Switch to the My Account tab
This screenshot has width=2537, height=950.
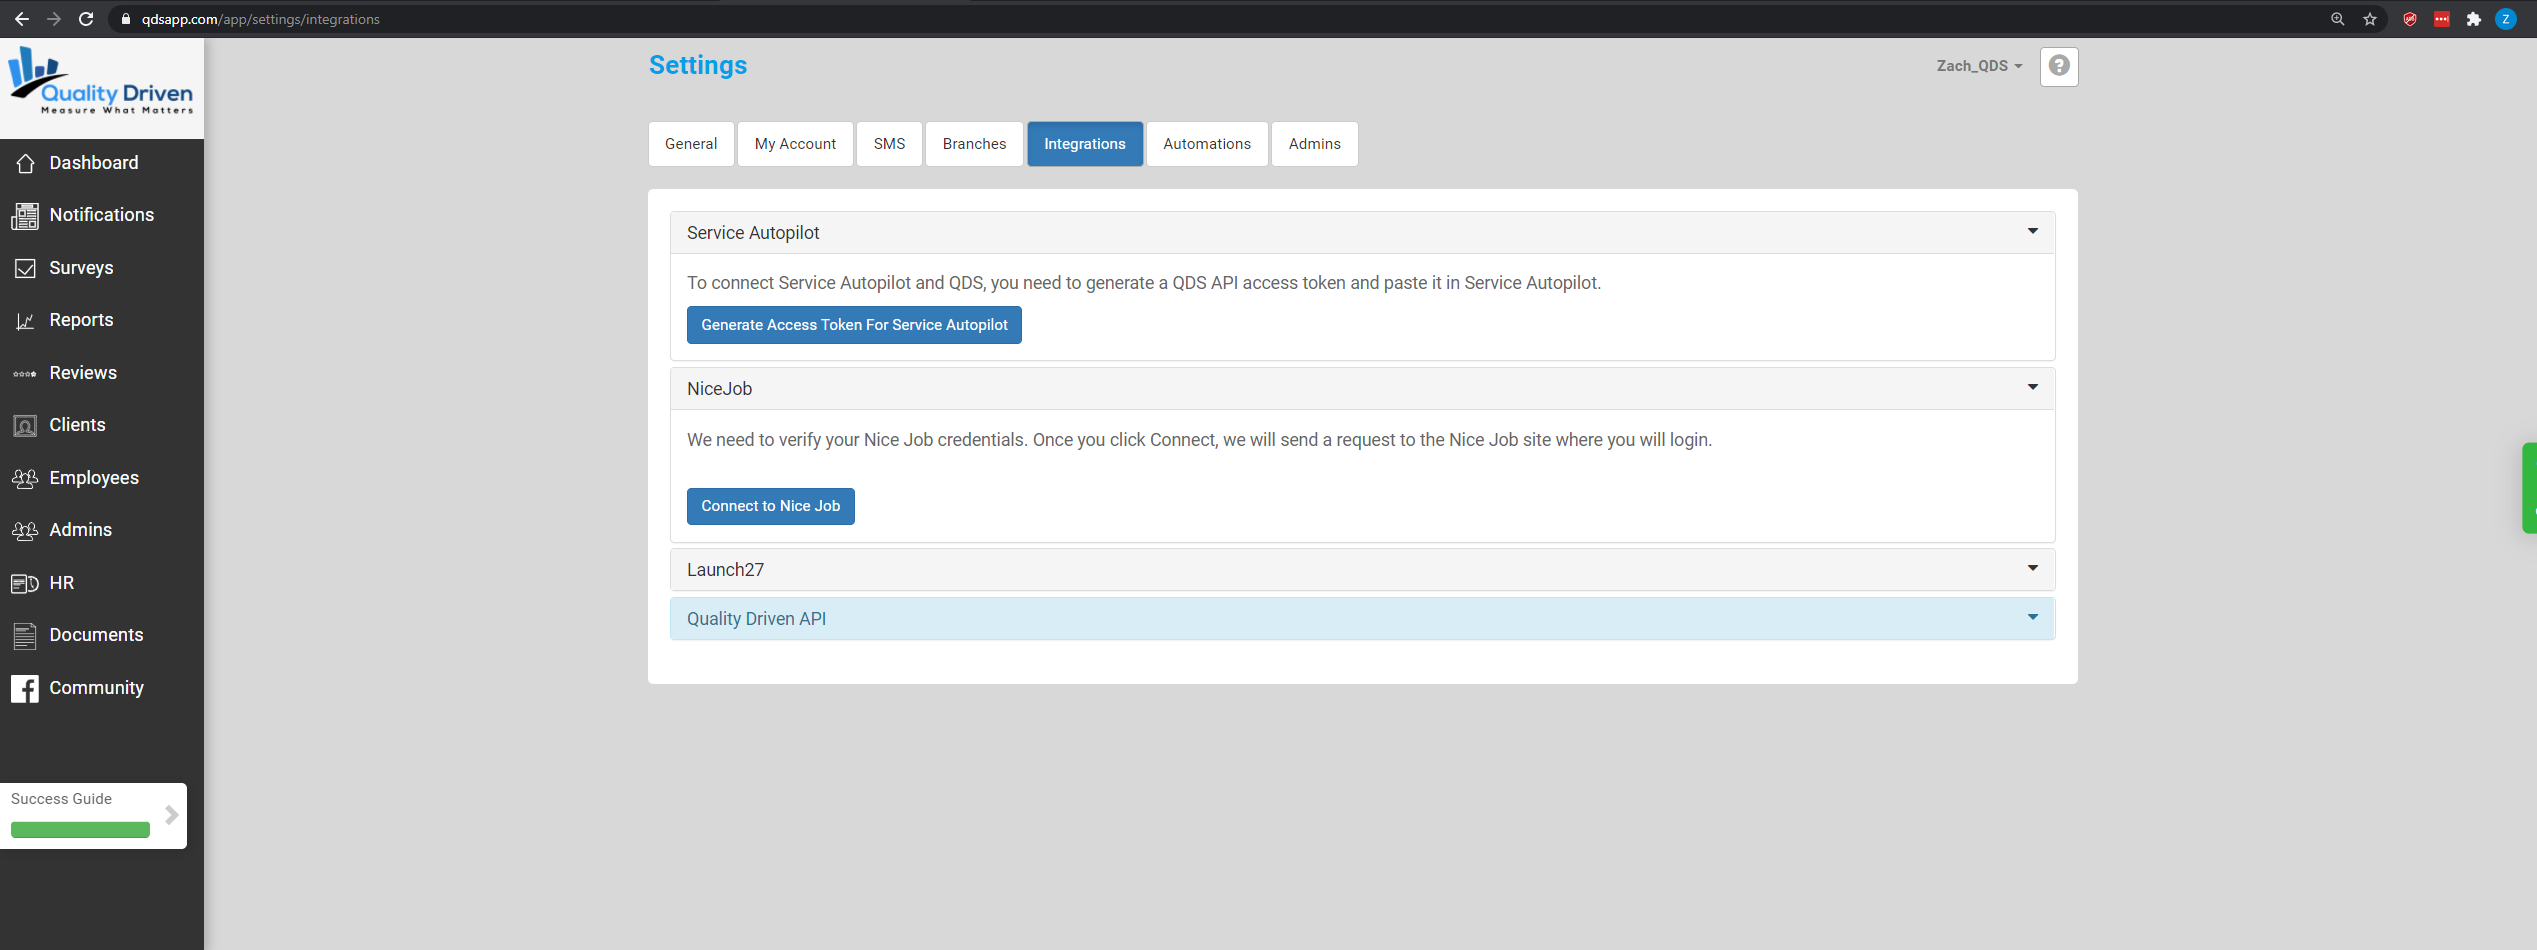click(795, 144)
